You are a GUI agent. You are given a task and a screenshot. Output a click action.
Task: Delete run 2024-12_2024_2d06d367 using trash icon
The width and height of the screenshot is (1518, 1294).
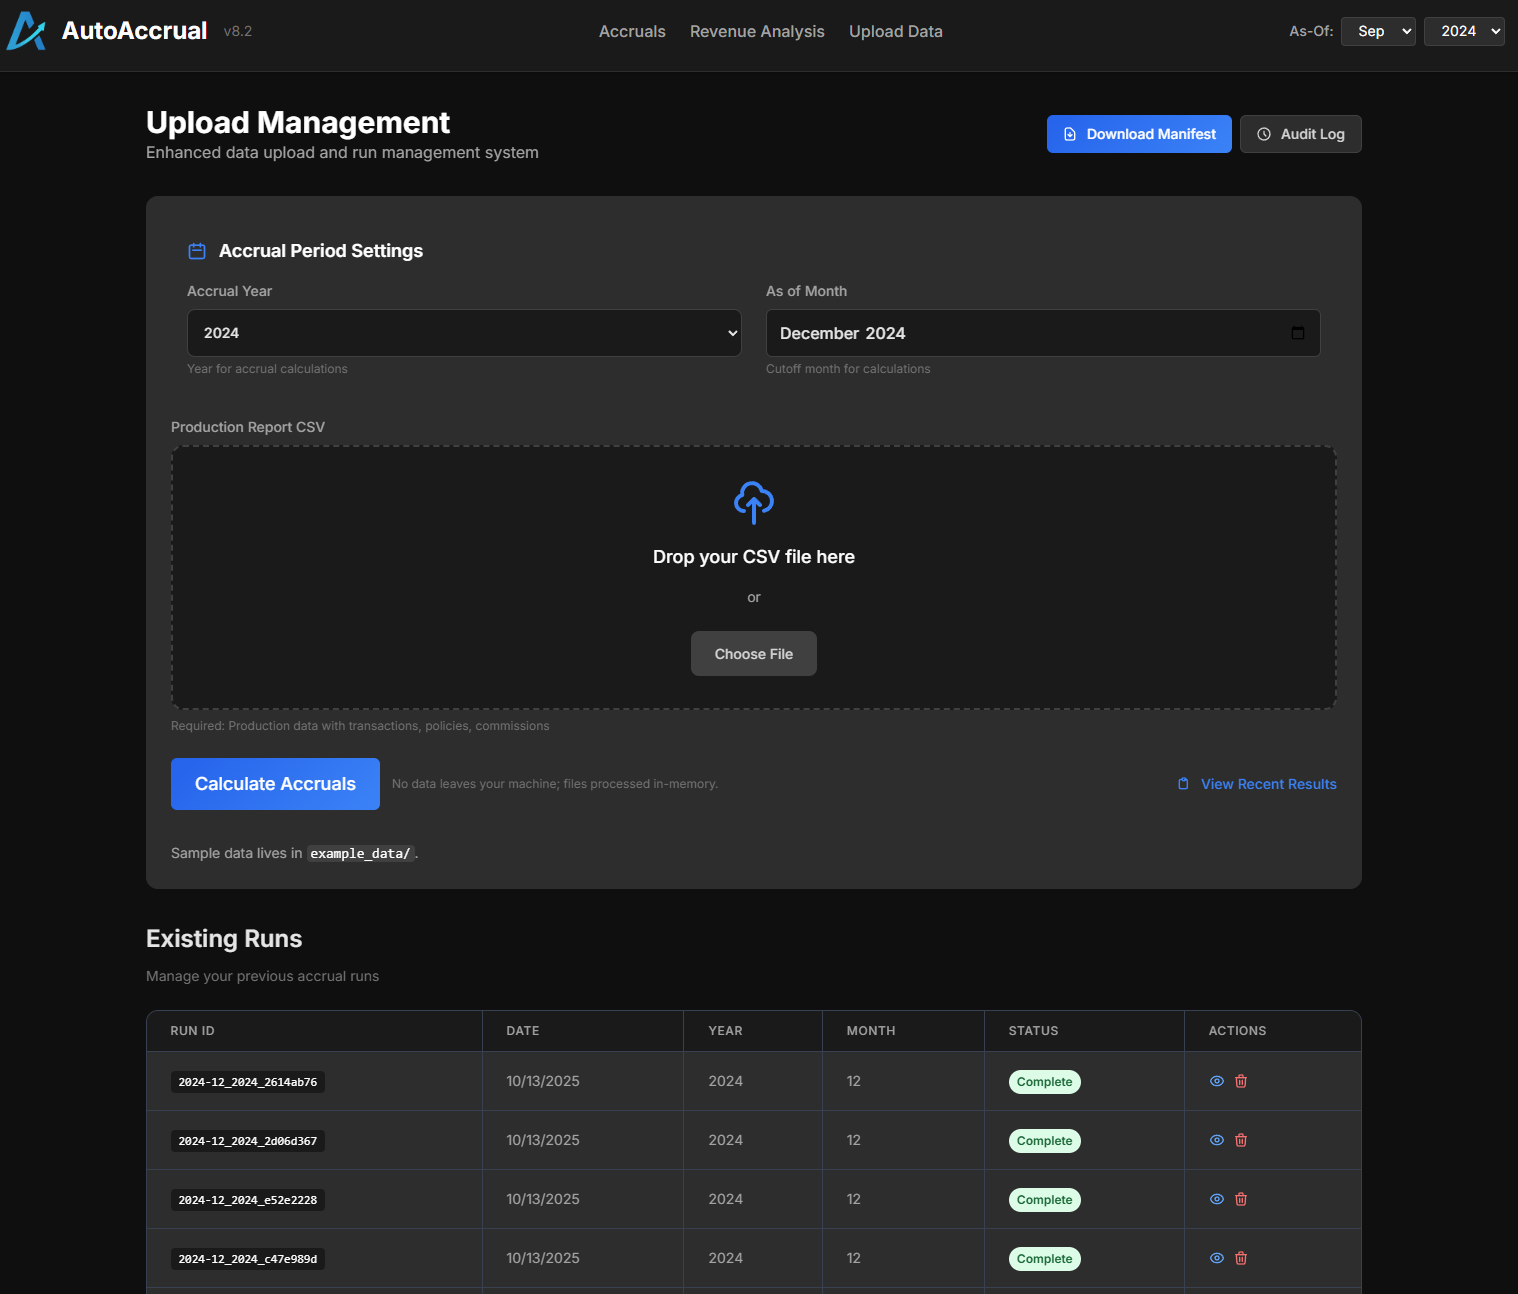[1241, 1140]
